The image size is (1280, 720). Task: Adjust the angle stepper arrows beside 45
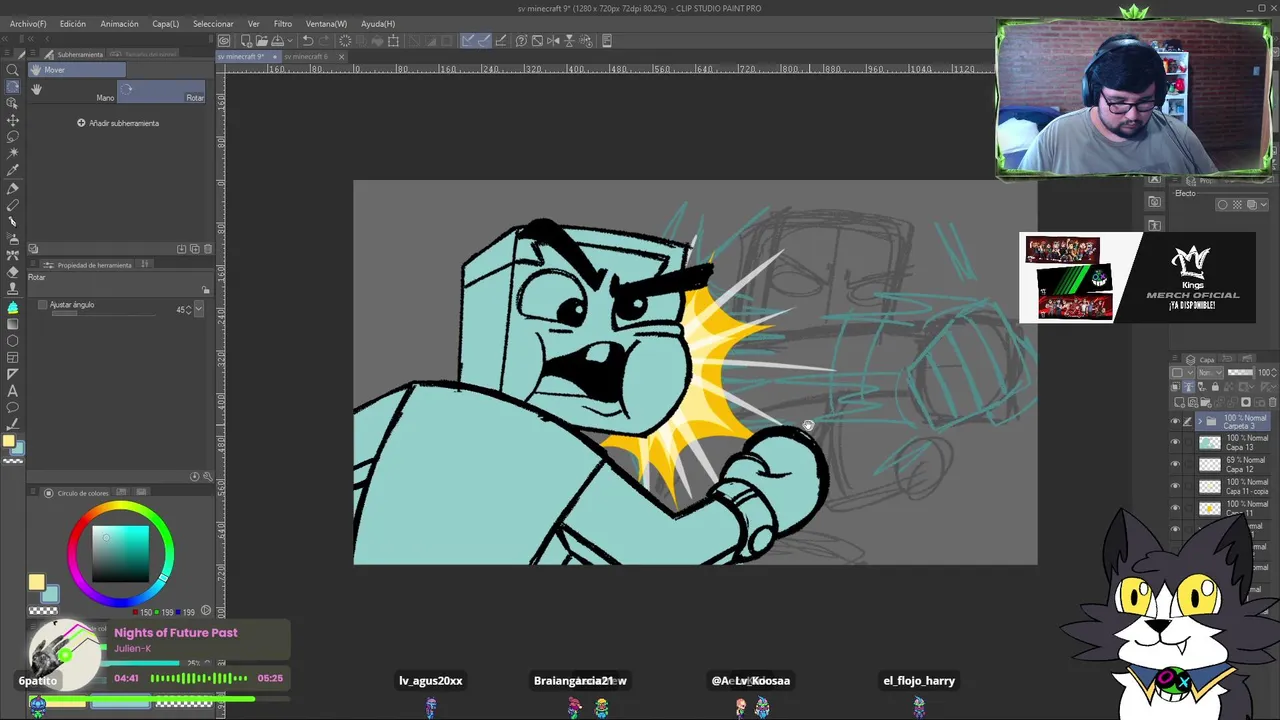(190, 310)
